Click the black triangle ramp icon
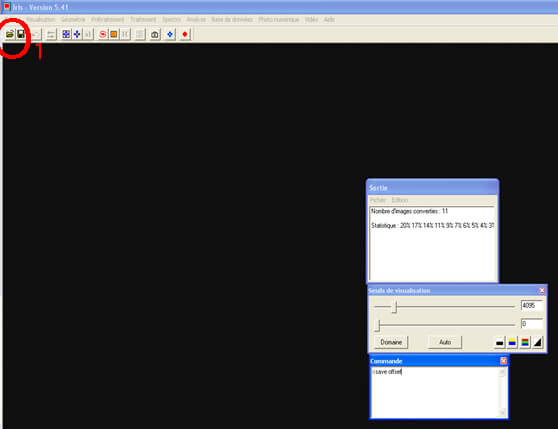 (538, 343)
